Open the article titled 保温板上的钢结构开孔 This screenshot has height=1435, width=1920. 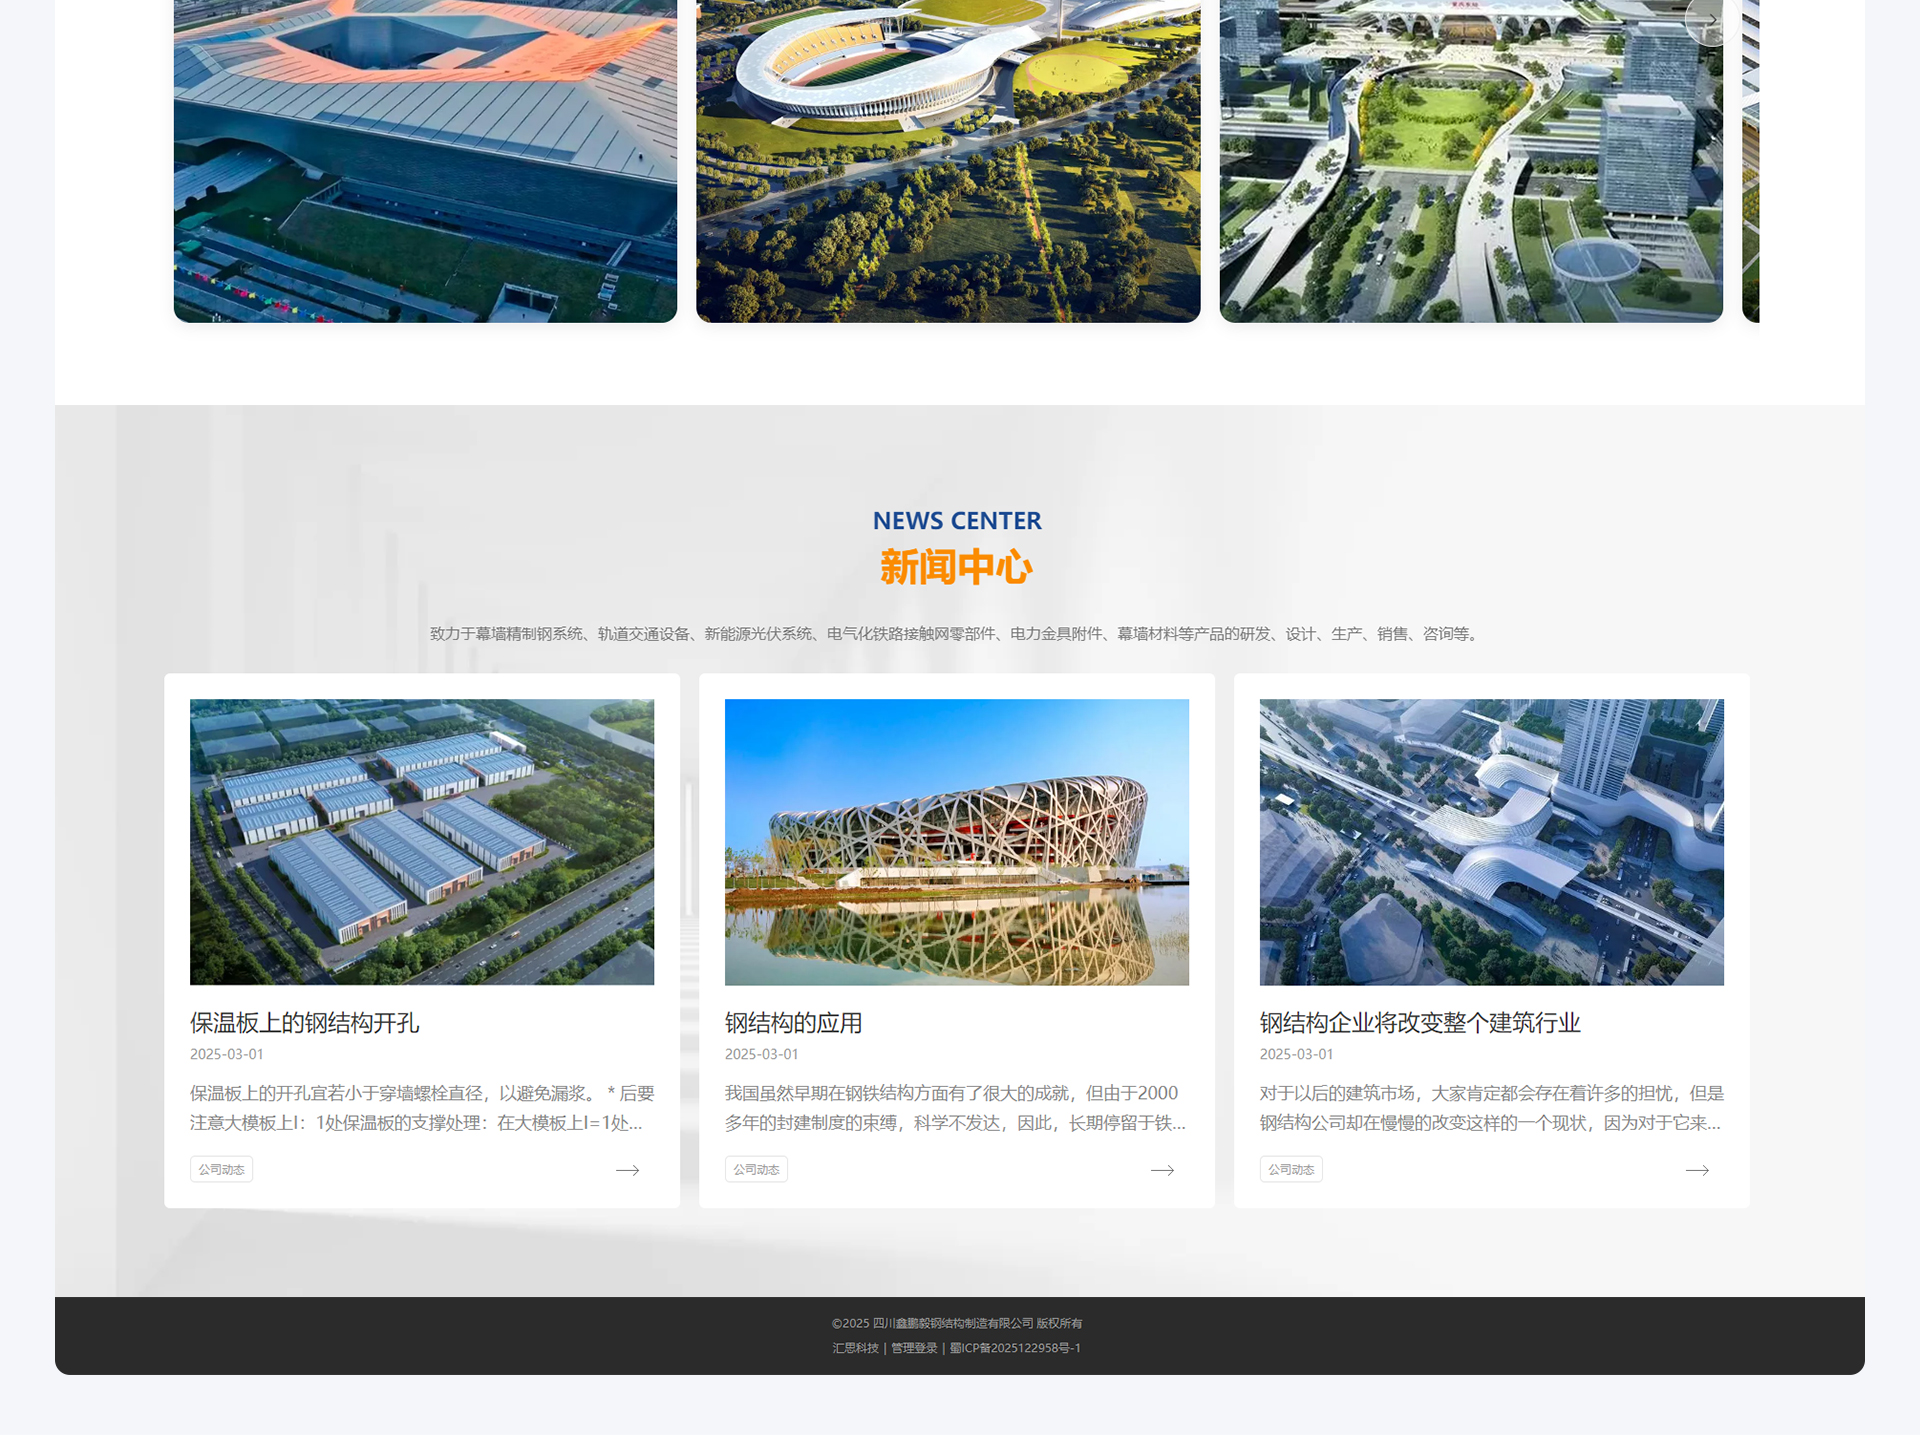click(x=305, y=1022)
